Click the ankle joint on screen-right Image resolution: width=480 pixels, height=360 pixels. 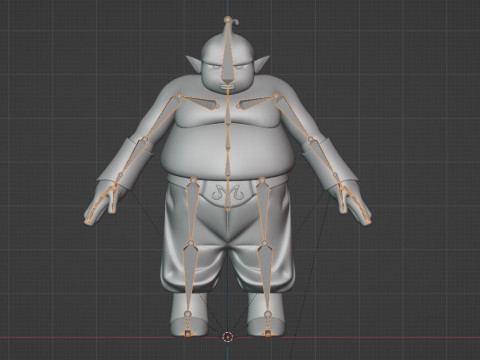[x=268, y=313]
